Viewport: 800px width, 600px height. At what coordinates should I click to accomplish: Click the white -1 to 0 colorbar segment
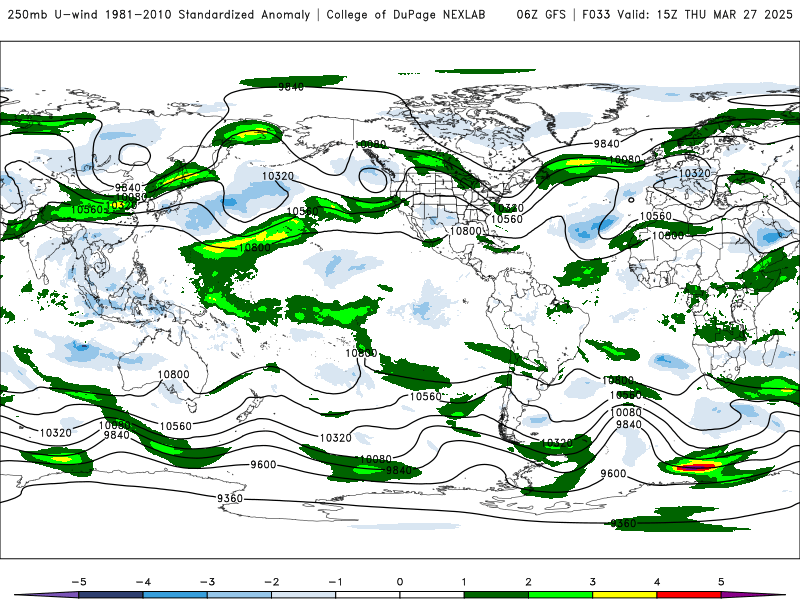[368, 595]
